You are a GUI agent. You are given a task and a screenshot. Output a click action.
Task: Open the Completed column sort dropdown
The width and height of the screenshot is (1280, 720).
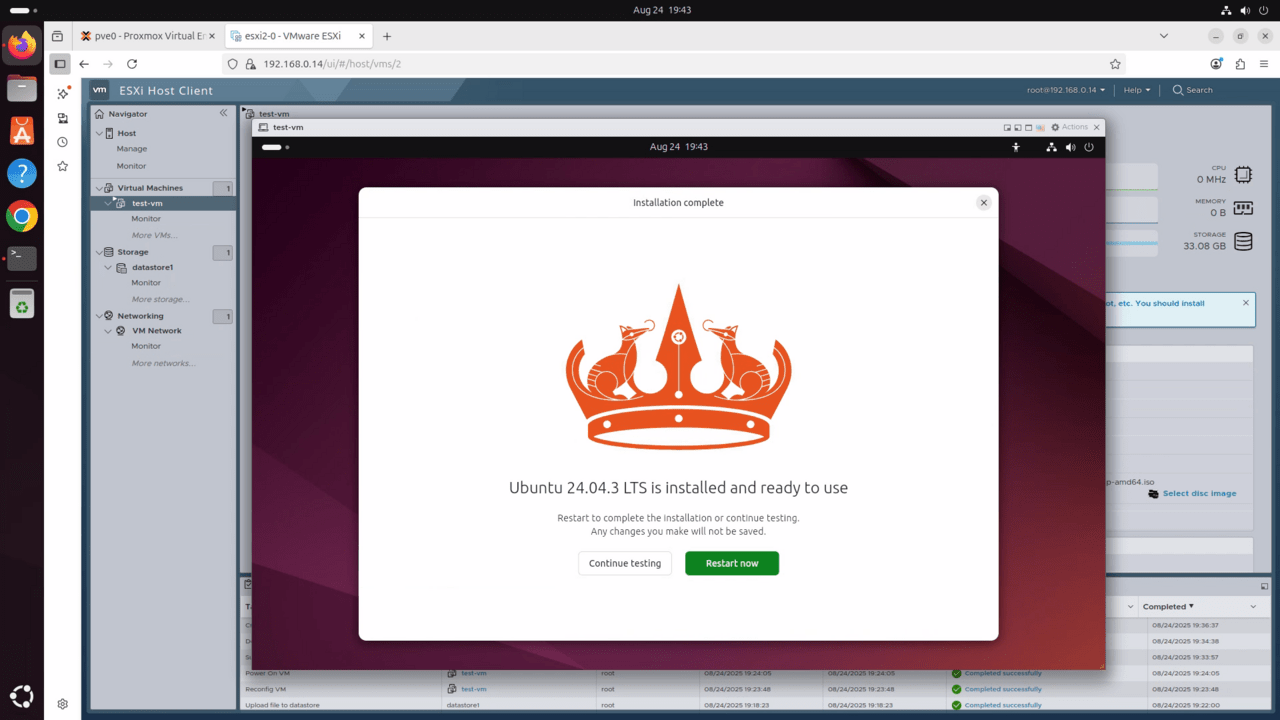point(1253,606)
